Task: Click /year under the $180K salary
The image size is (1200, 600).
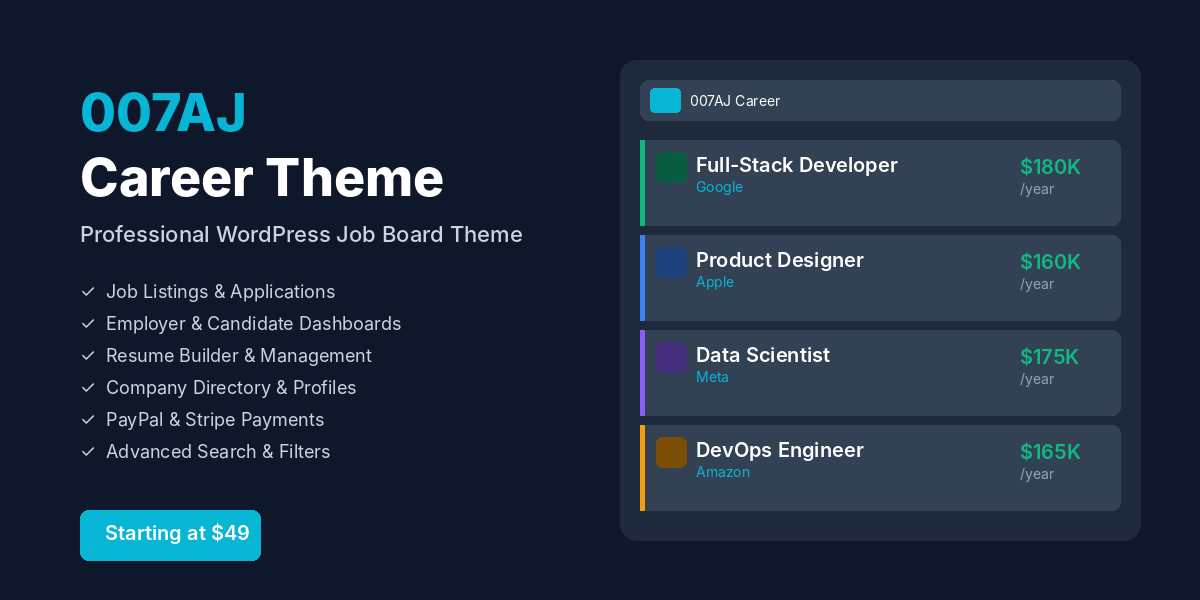Action: (1037, 189)
